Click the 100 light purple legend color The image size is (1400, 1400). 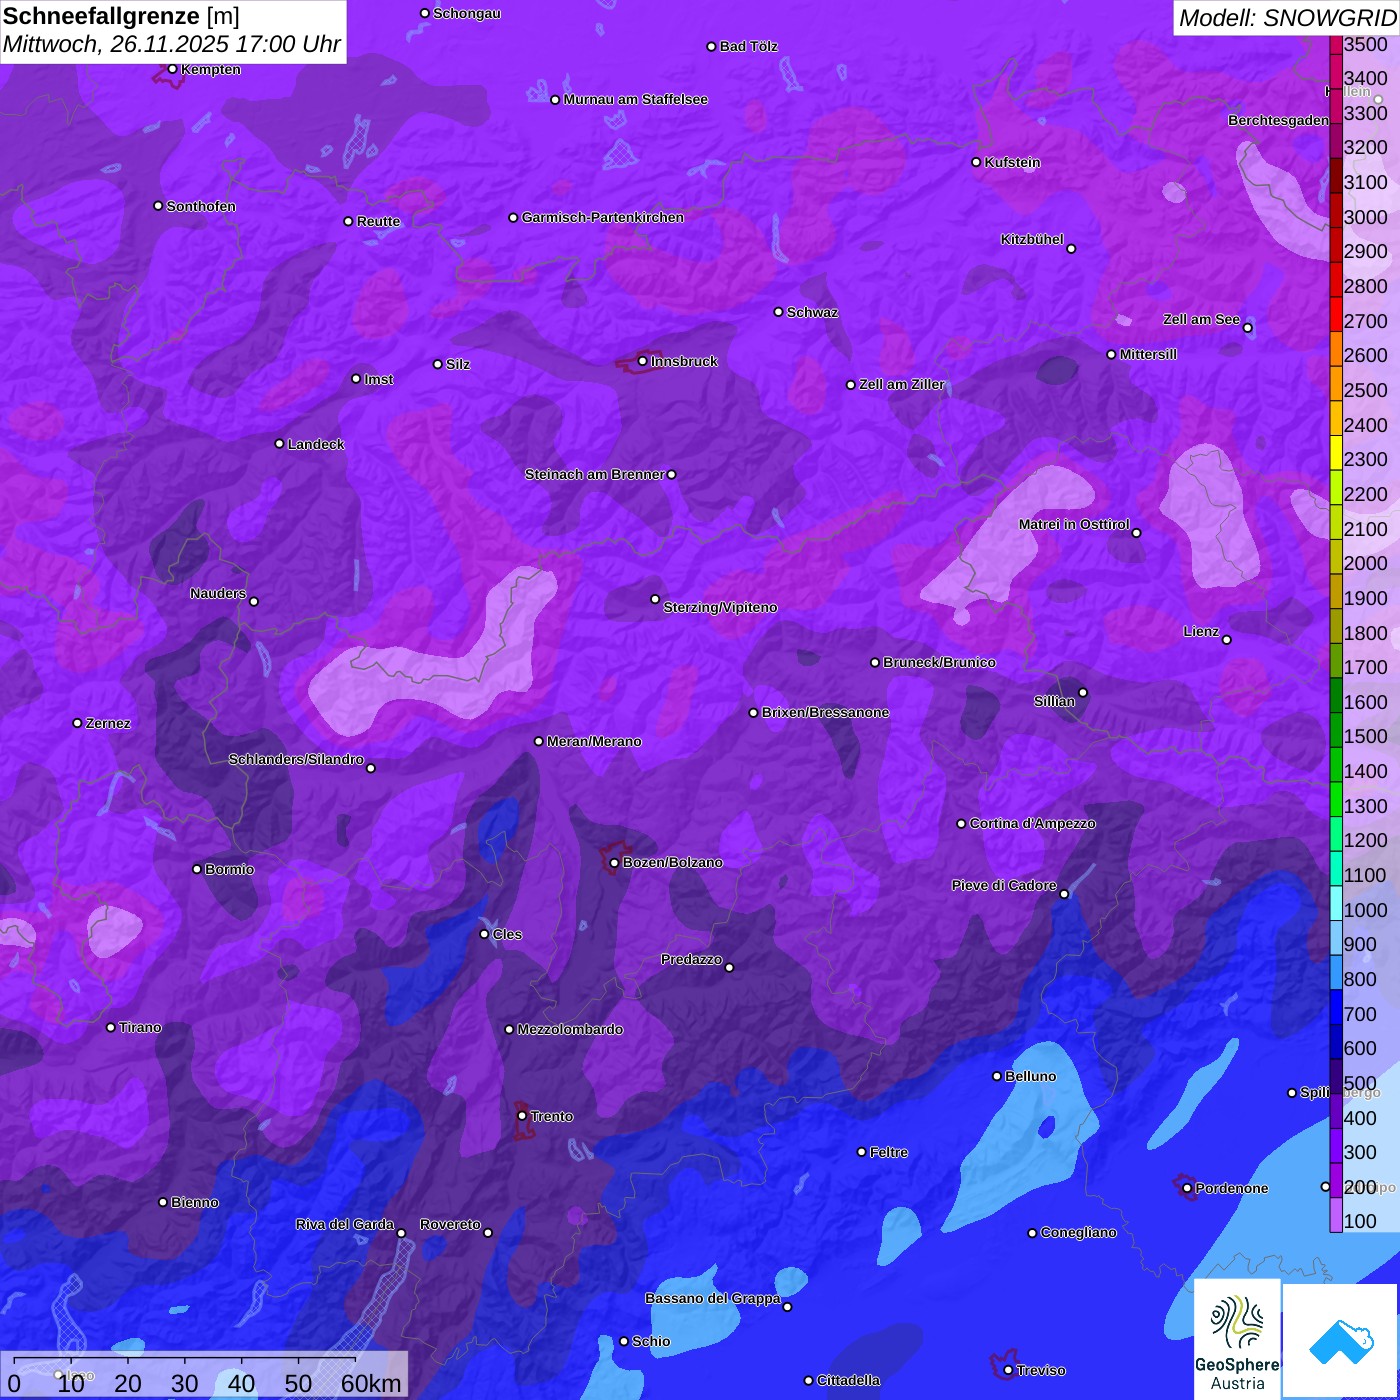click(x=1336, y=1215)
